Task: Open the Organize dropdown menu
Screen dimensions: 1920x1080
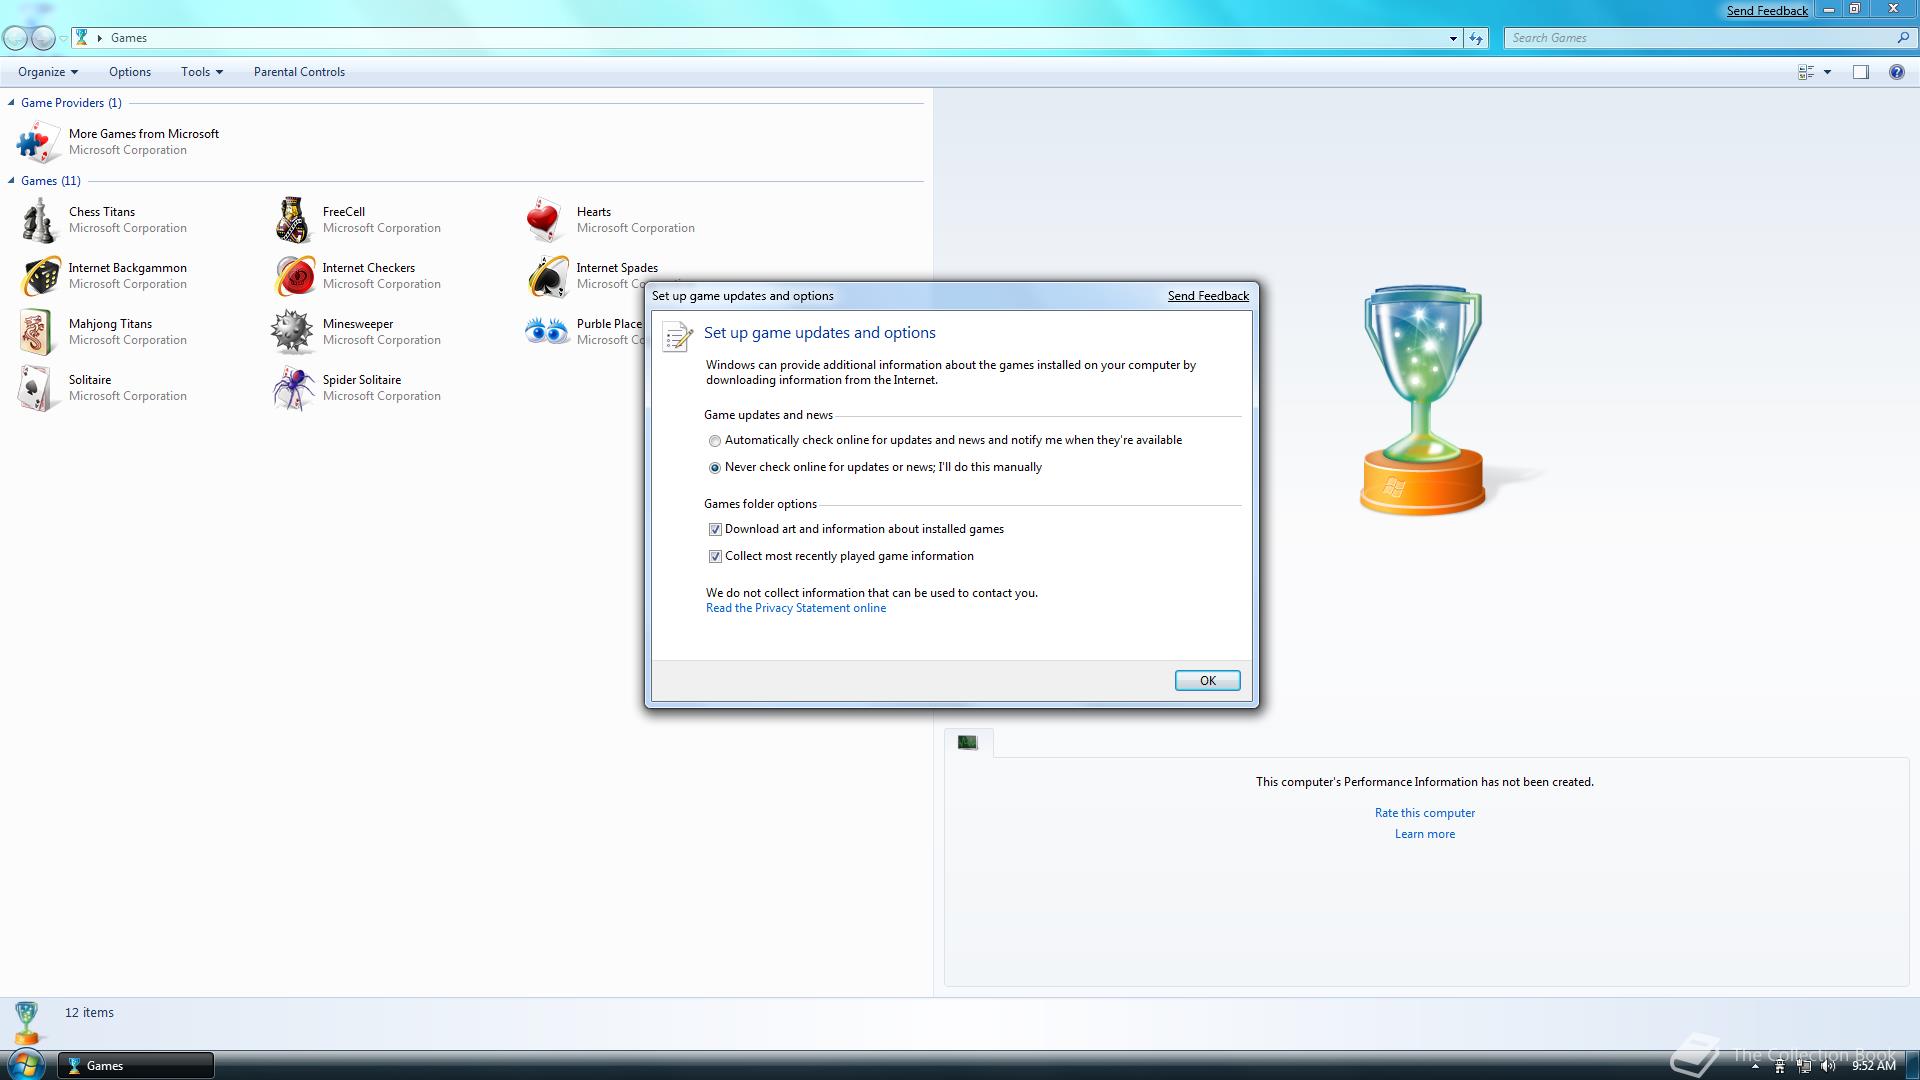Action: [48, 72]
